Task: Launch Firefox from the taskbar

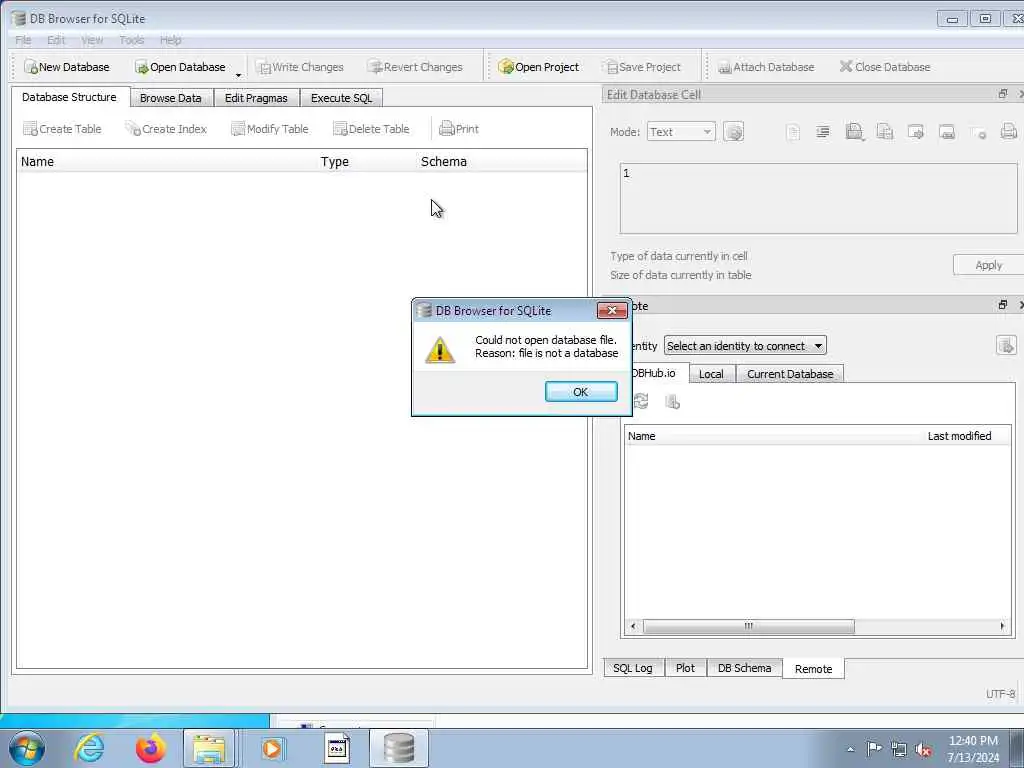Action: (x=150, y=748)
